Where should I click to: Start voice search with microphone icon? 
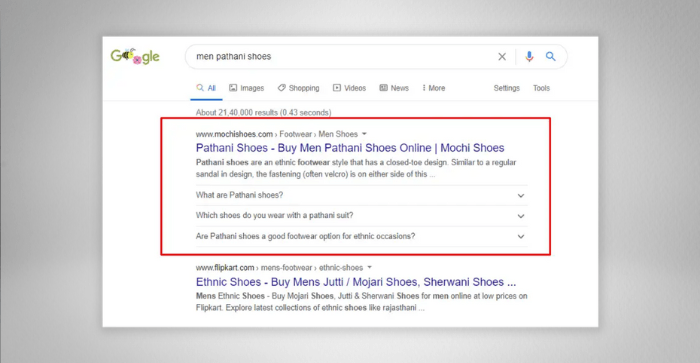(529, 57)
